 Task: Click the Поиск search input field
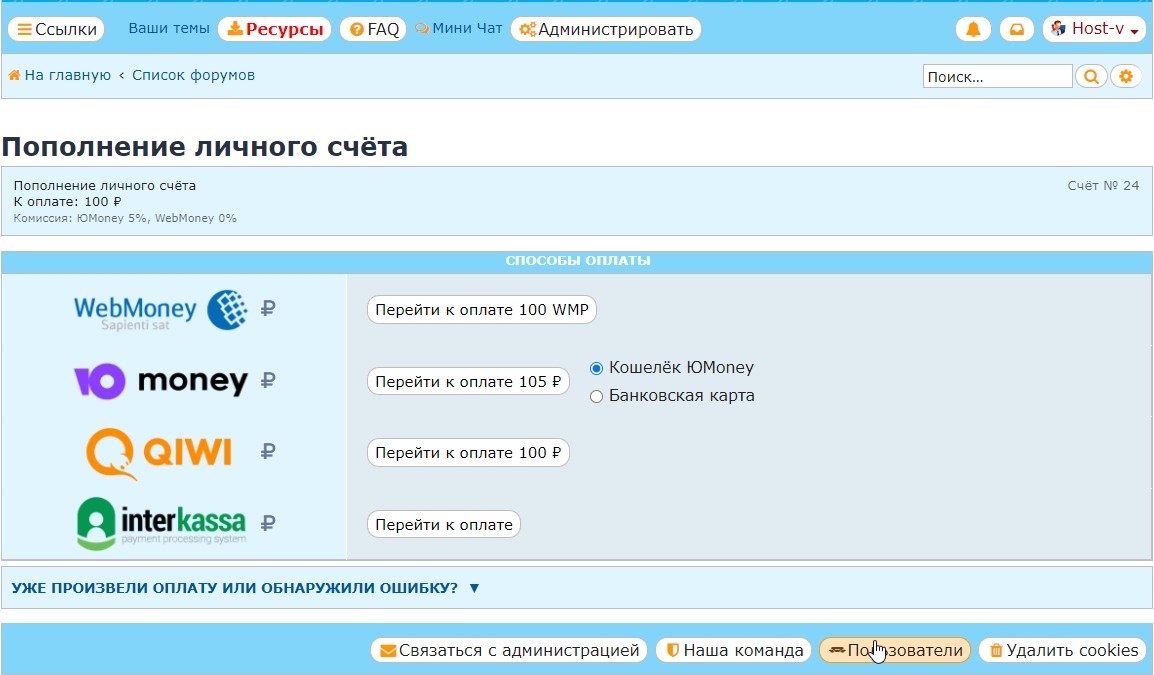click(x=996, y=76)
